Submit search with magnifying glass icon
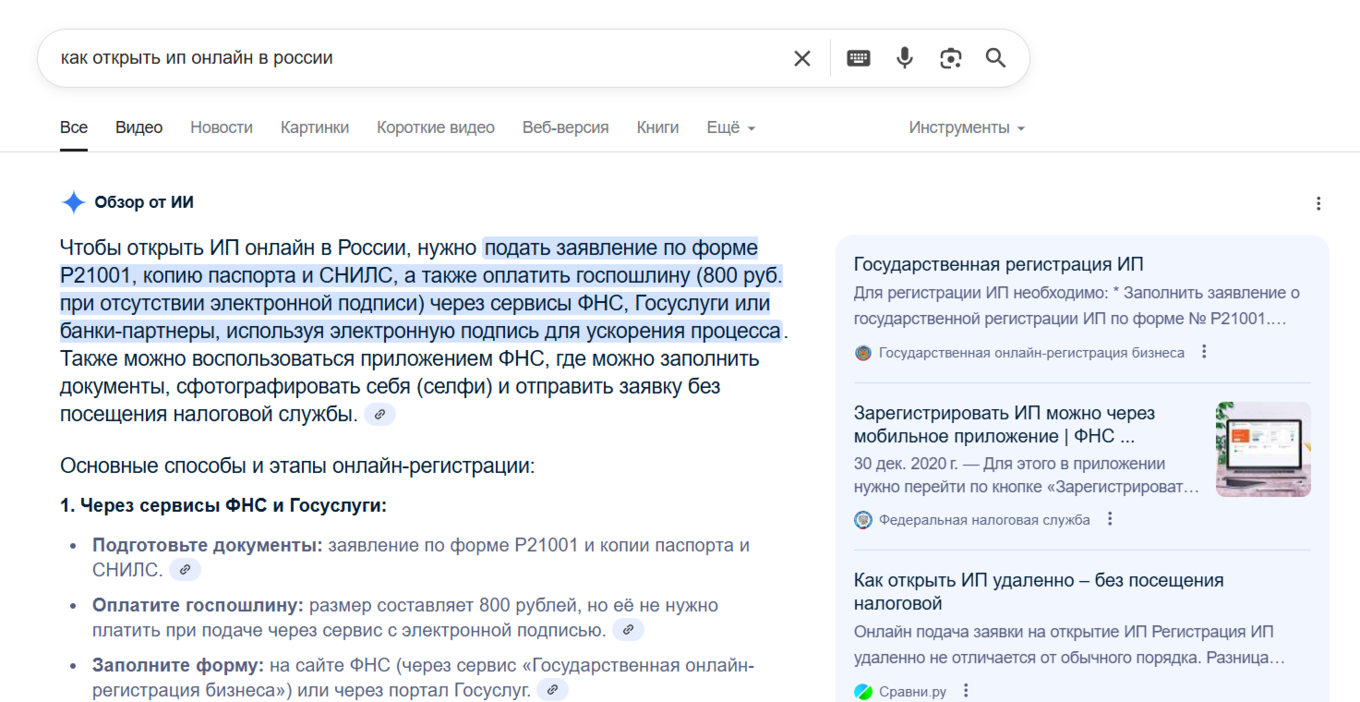This screenshot has width=1360, height=702. 995,58
